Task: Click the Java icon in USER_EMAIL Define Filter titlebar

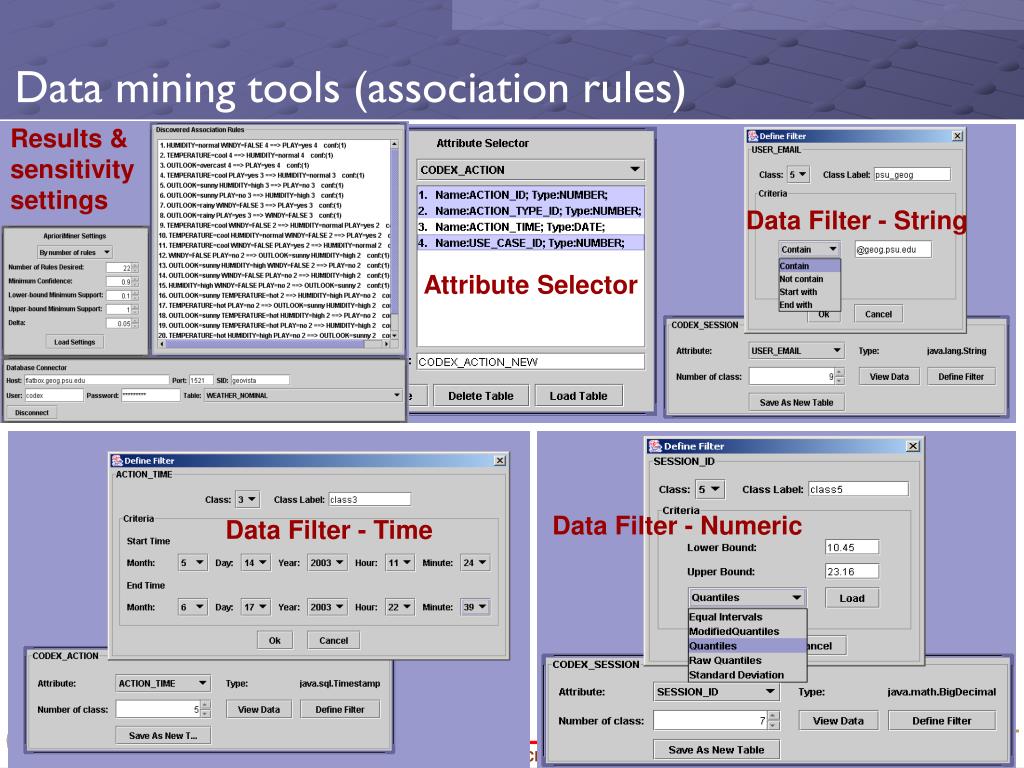Action: pyautogui.click(x=753, y=136)
